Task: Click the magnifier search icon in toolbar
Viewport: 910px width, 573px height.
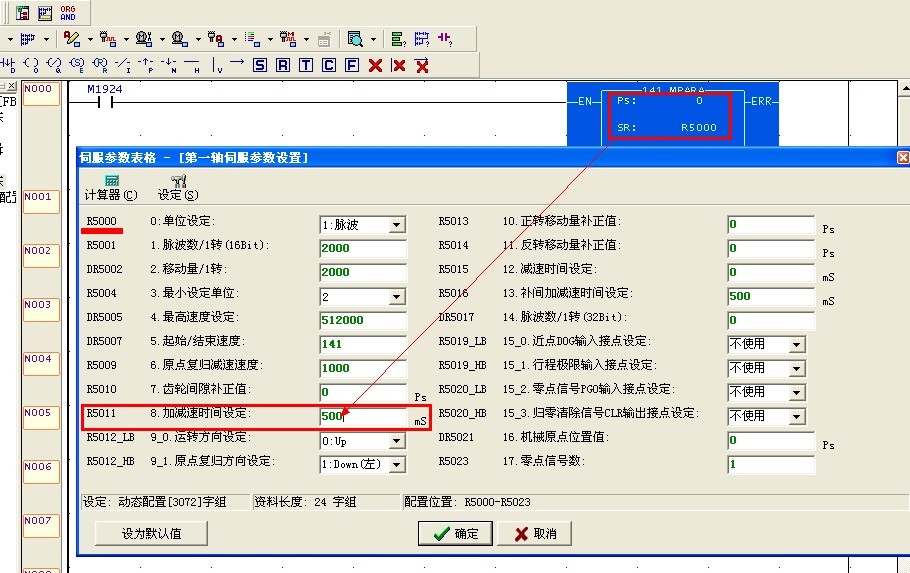Action: tap(355, 39)
